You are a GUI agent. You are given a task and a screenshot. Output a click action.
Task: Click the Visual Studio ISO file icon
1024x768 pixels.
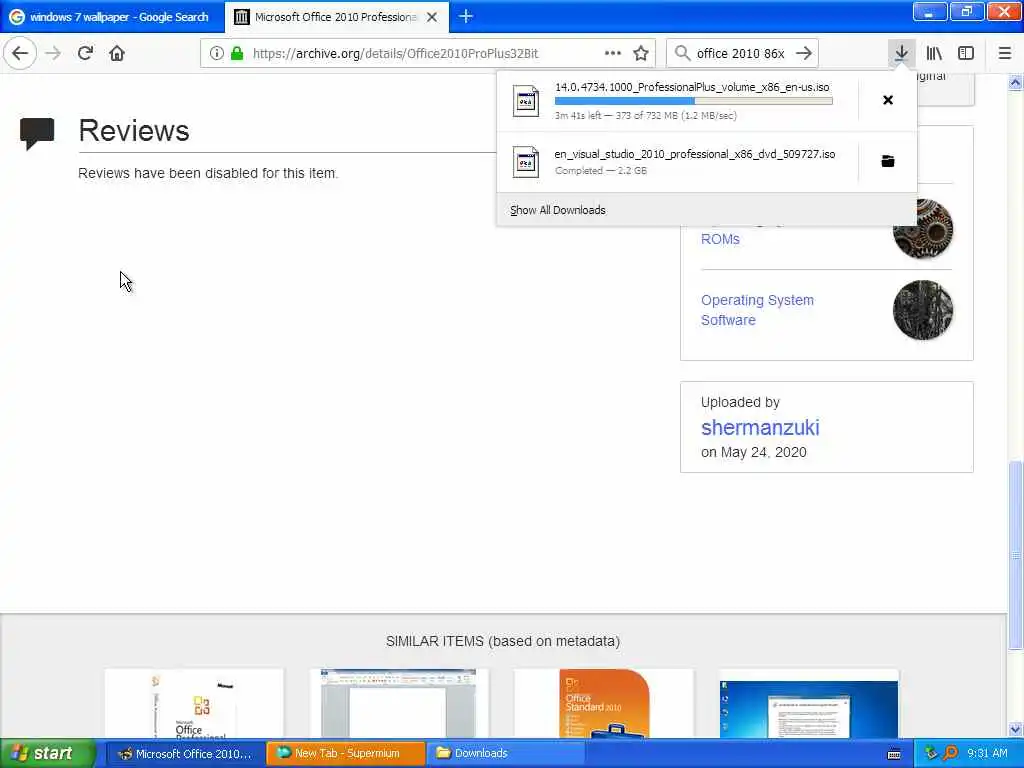click(x=526, y=162)
